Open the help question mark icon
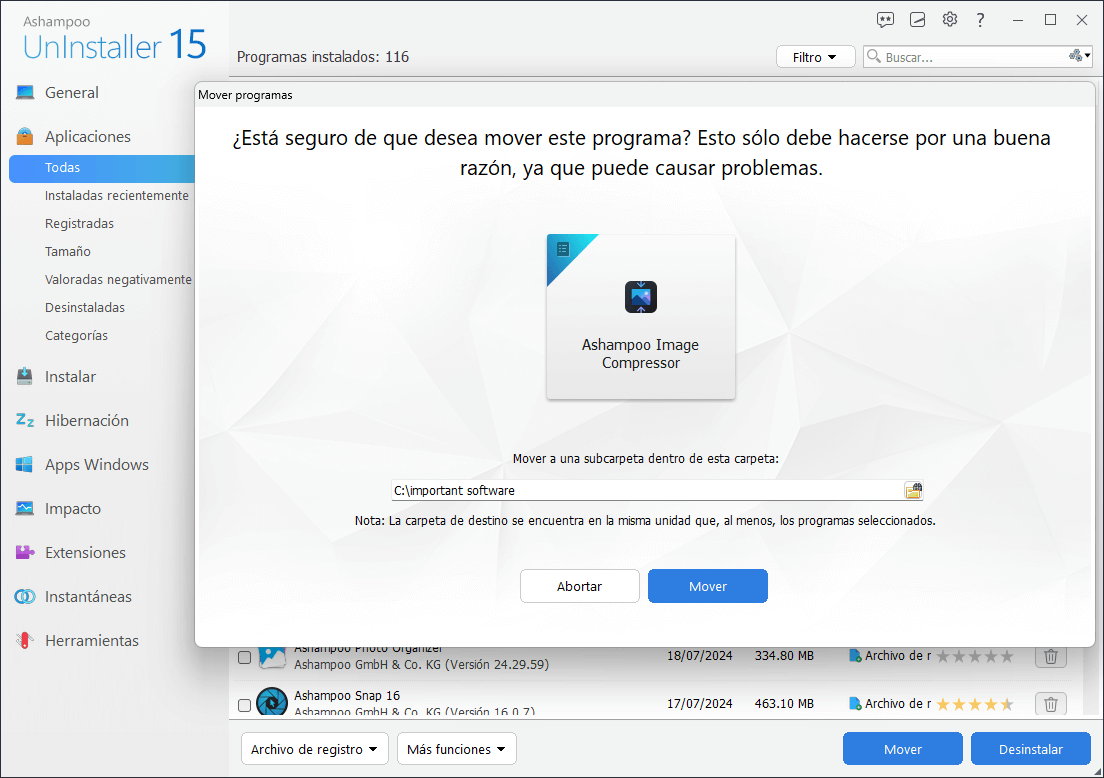The width and height of the screenshot is (1104, 778). pos(980,20)
